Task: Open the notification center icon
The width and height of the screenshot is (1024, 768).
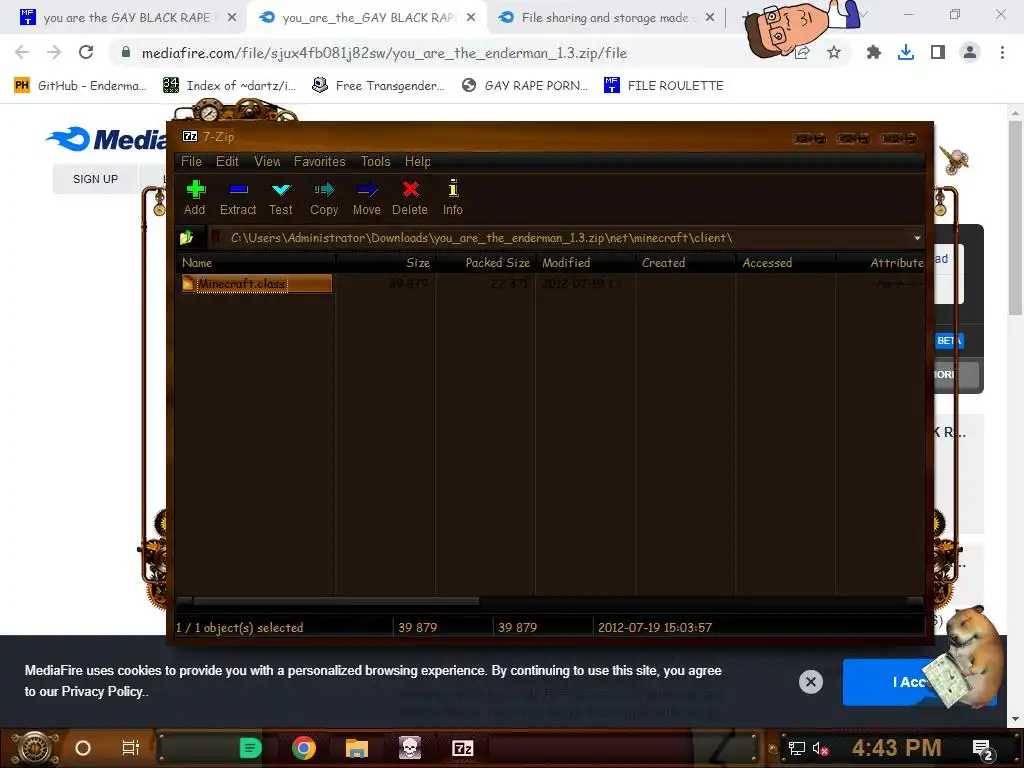Action: 982,748
